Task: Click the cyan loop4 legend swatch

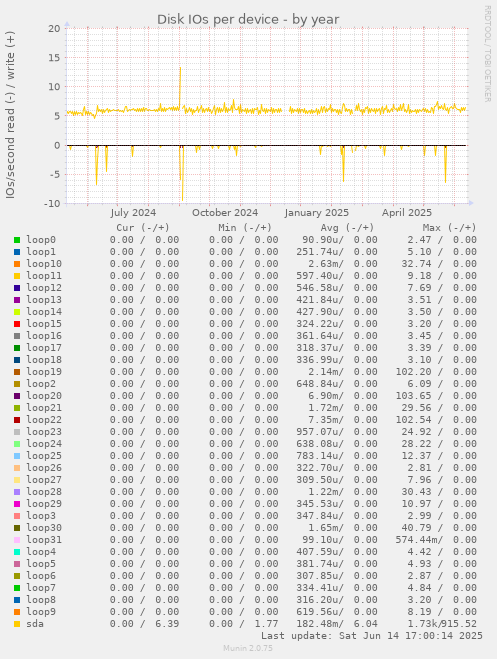Action: coord(17,552)
